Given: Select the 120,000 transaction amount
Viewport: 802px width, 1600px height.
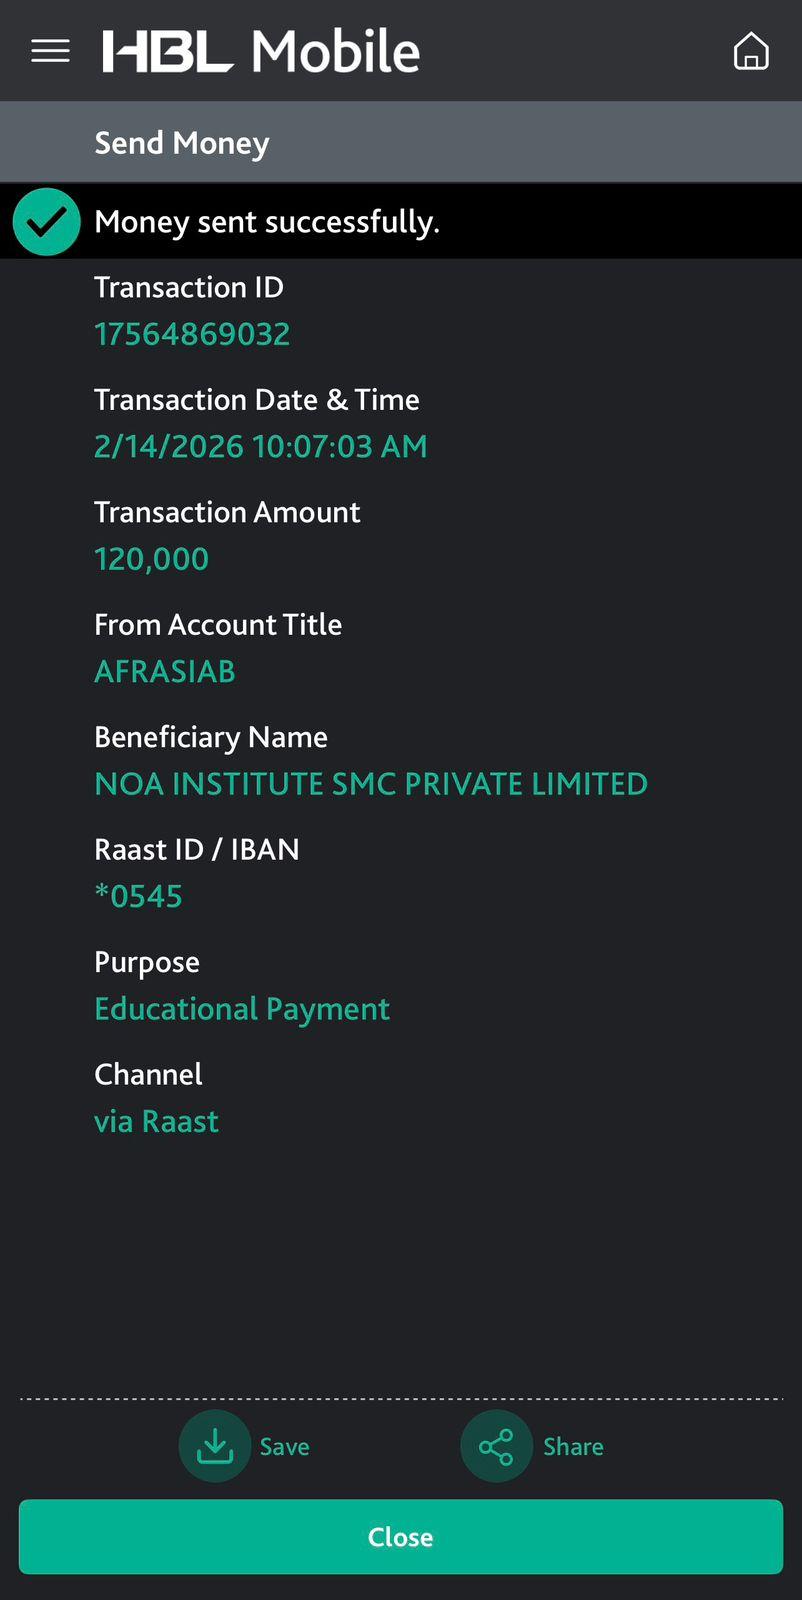Looking at the screenshot, I should pos(151,559).
